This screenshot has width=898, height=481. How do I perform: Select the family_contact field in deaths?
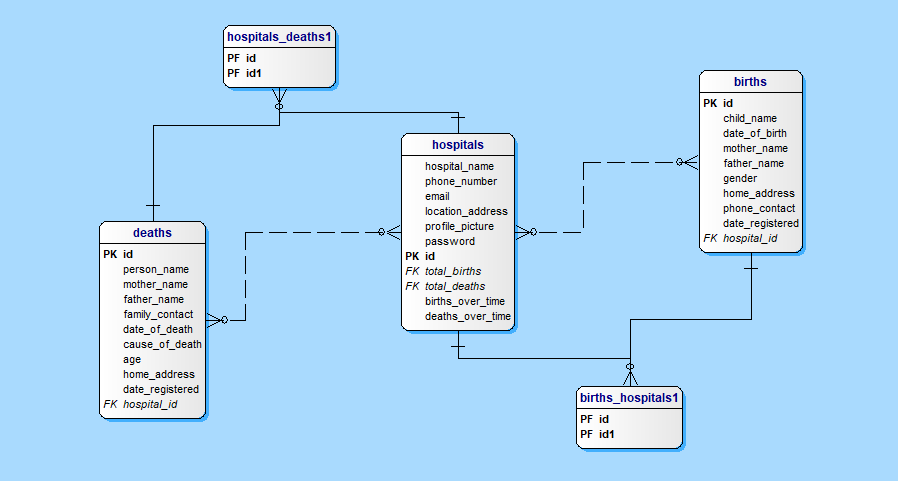158,314
